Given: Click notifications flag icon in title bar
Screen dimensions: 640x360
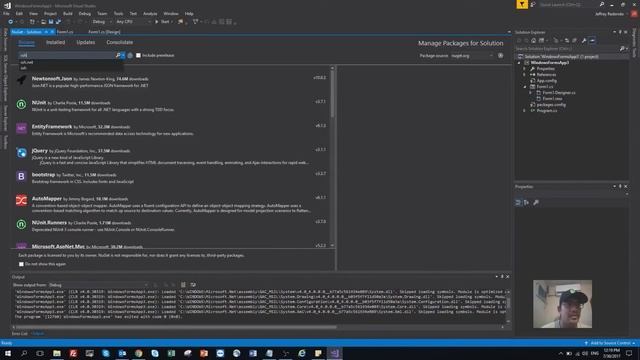Looking at the screenshot, I should coord(522,4).
